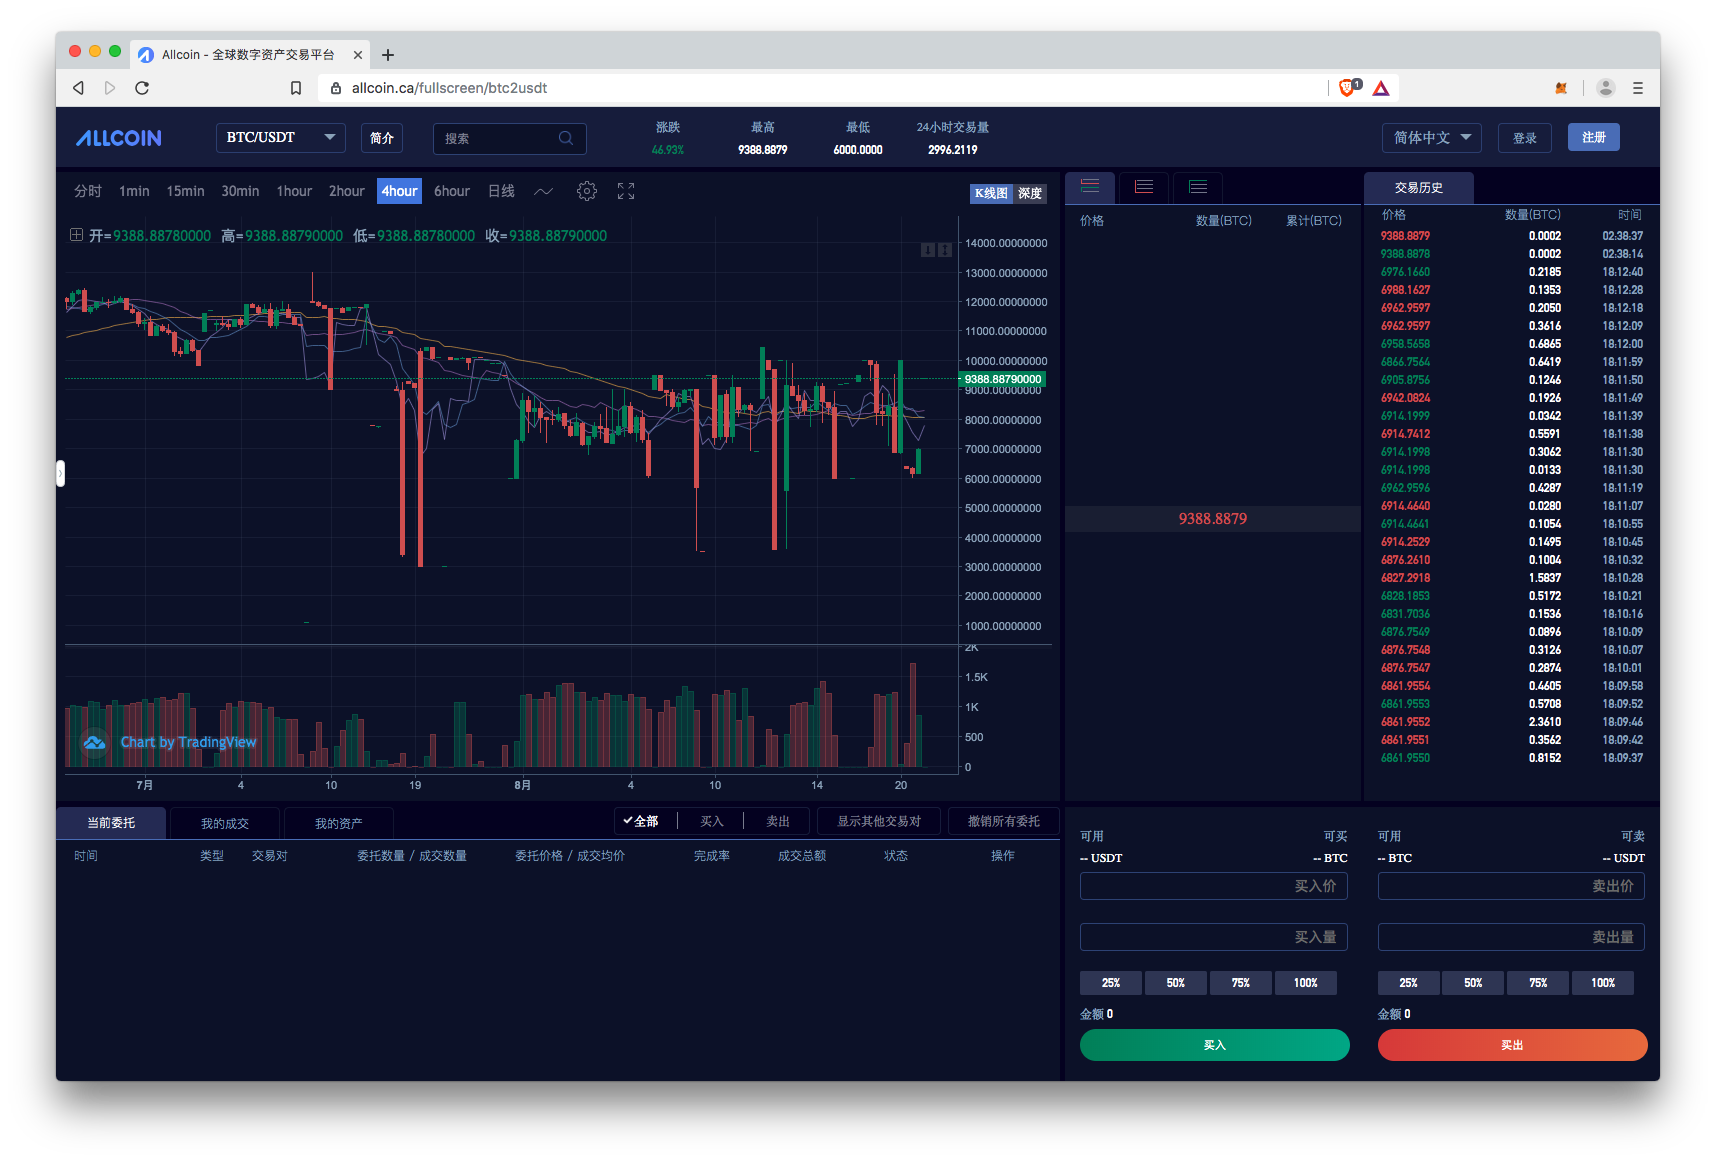Viewport: 1716px width, 1161px height.
Task: Click the green 买入 buy button
Action: tap(1215, 1045)
